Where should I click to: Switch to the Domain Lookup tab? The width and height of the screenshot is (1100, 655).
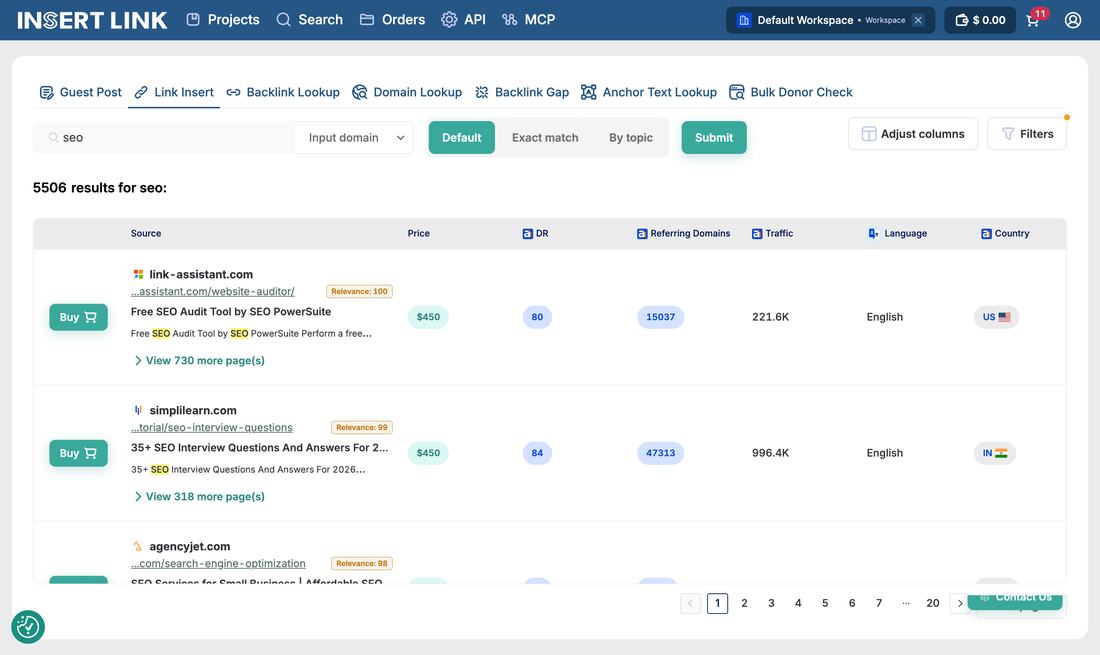click(x=407, y=92)
